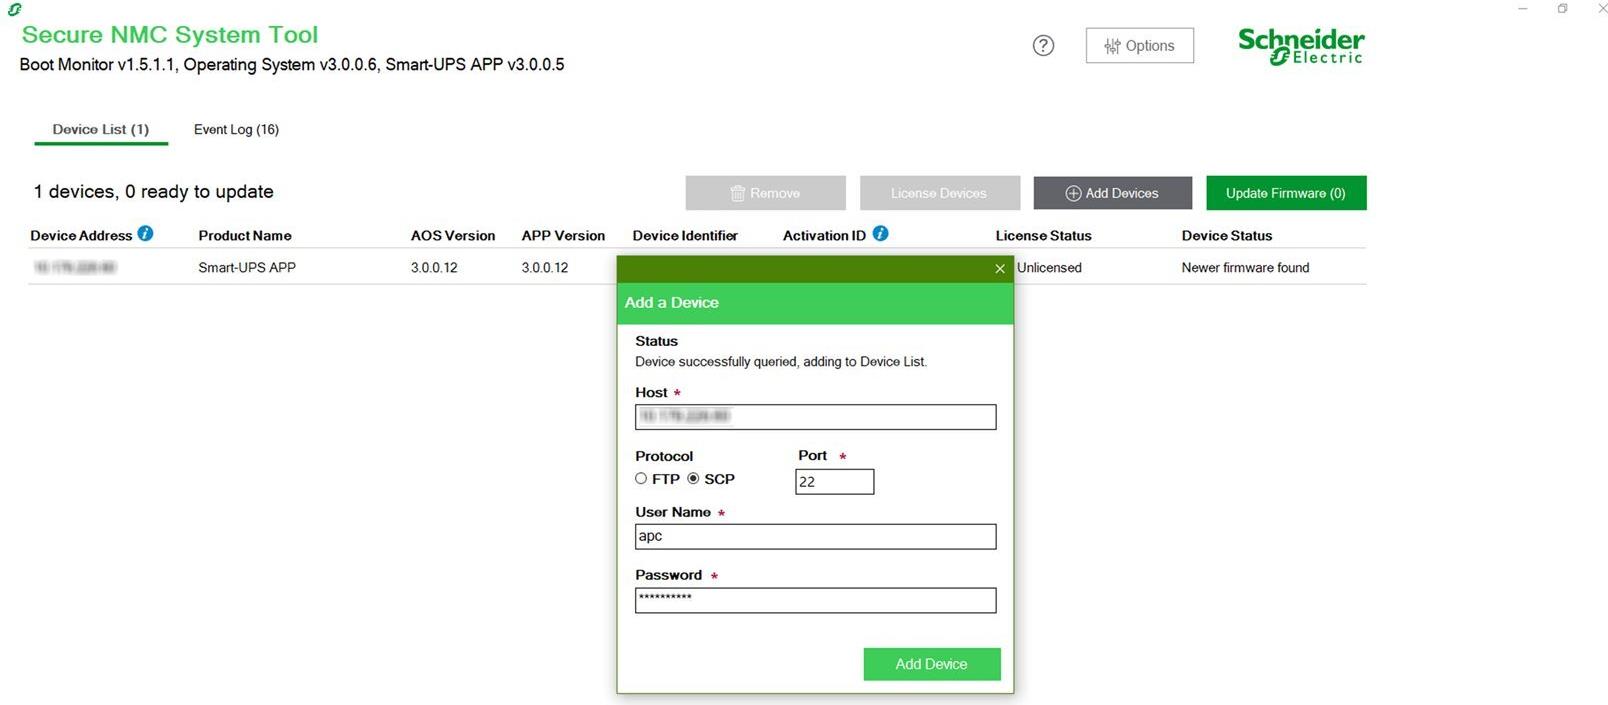Click the green Add Device button
The image size is (1608, 705).
tap(931, 664)
